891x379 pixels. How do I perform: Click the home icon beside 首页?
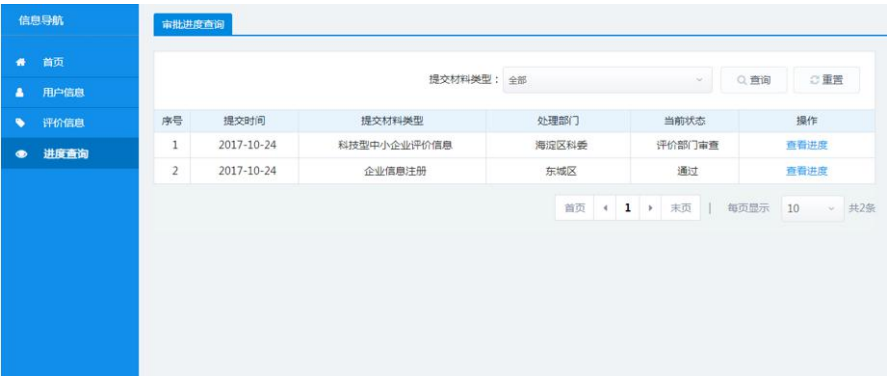21,63
